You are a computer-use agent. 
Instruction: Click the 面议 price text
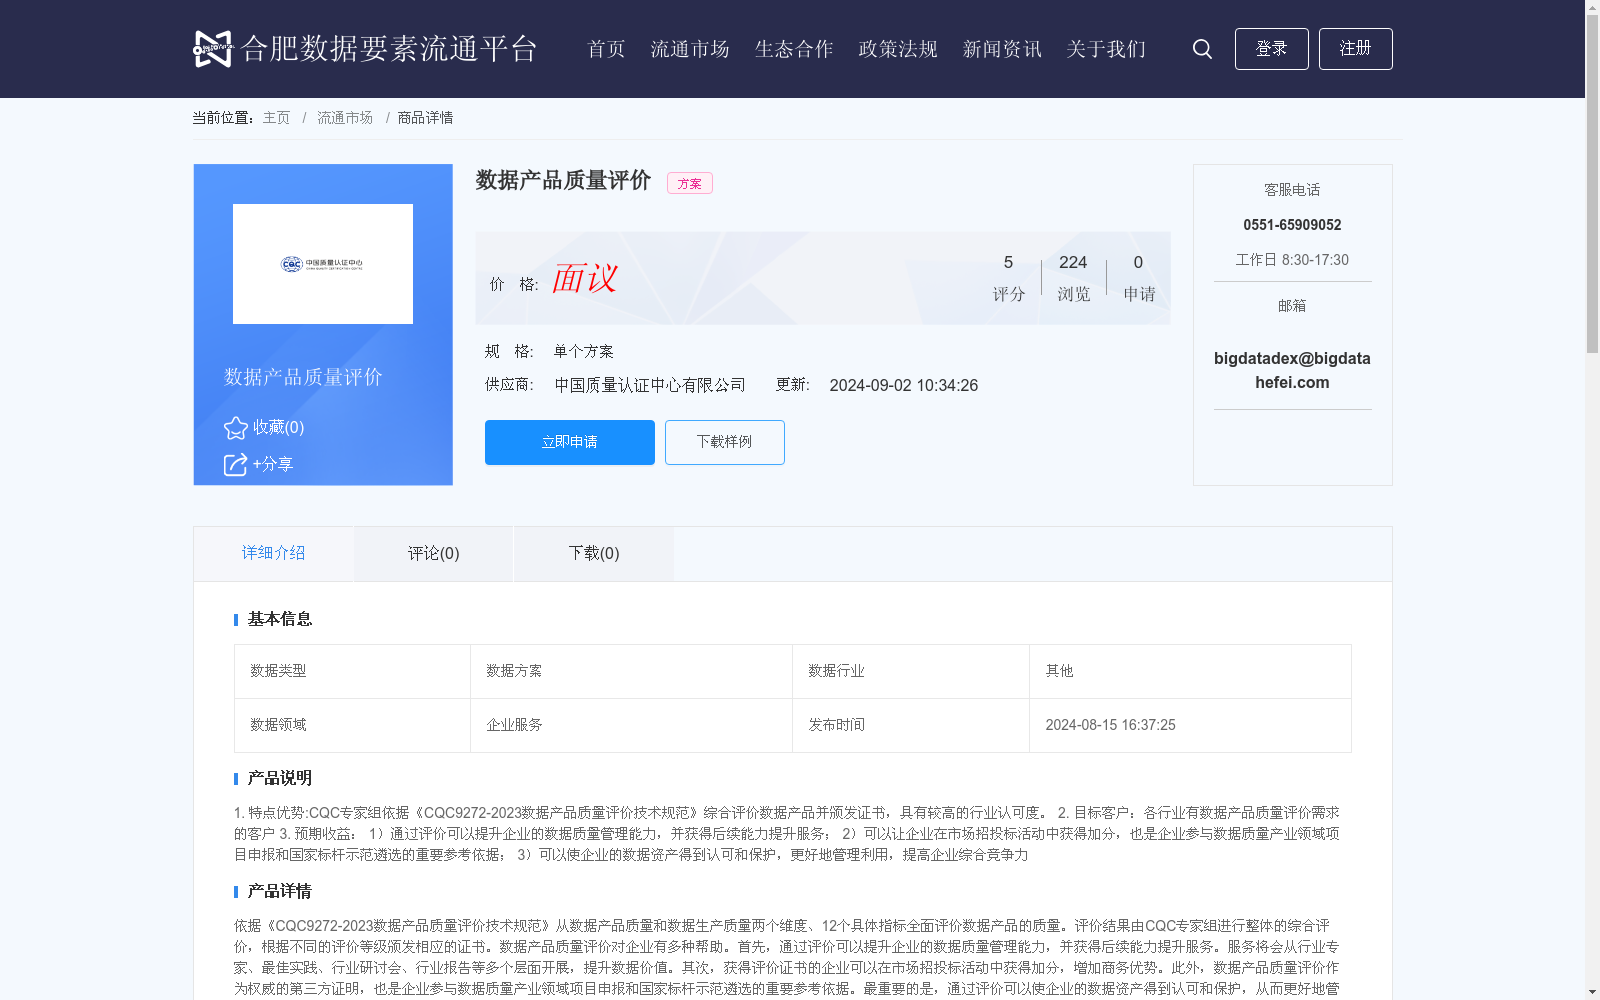585,278
